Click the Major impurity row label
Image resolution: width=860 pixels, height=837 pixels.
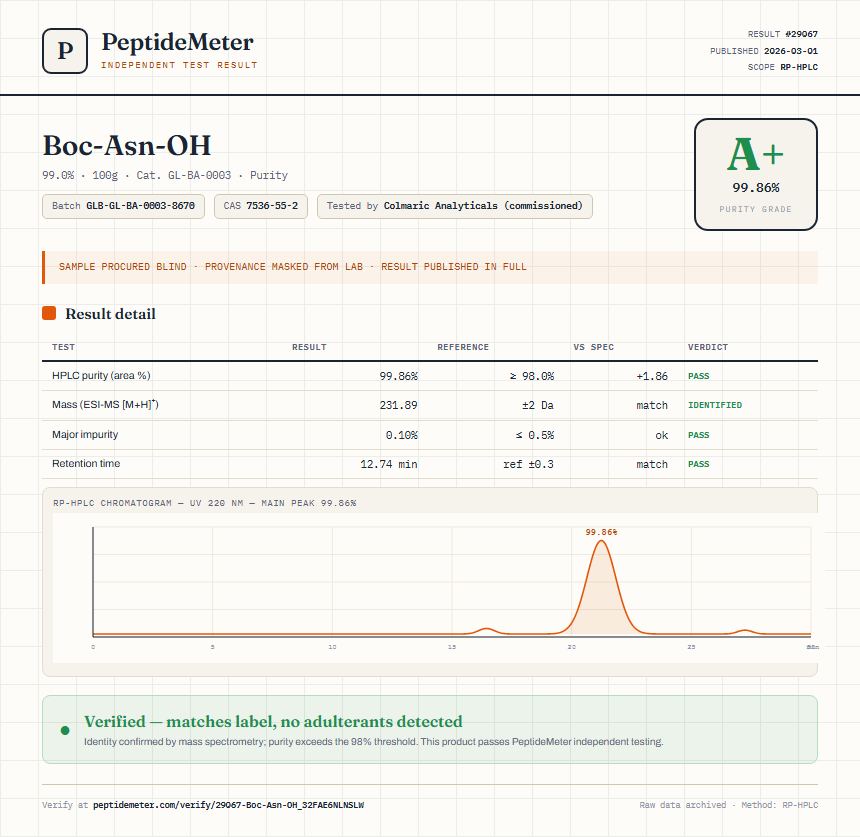coord(85,434)
